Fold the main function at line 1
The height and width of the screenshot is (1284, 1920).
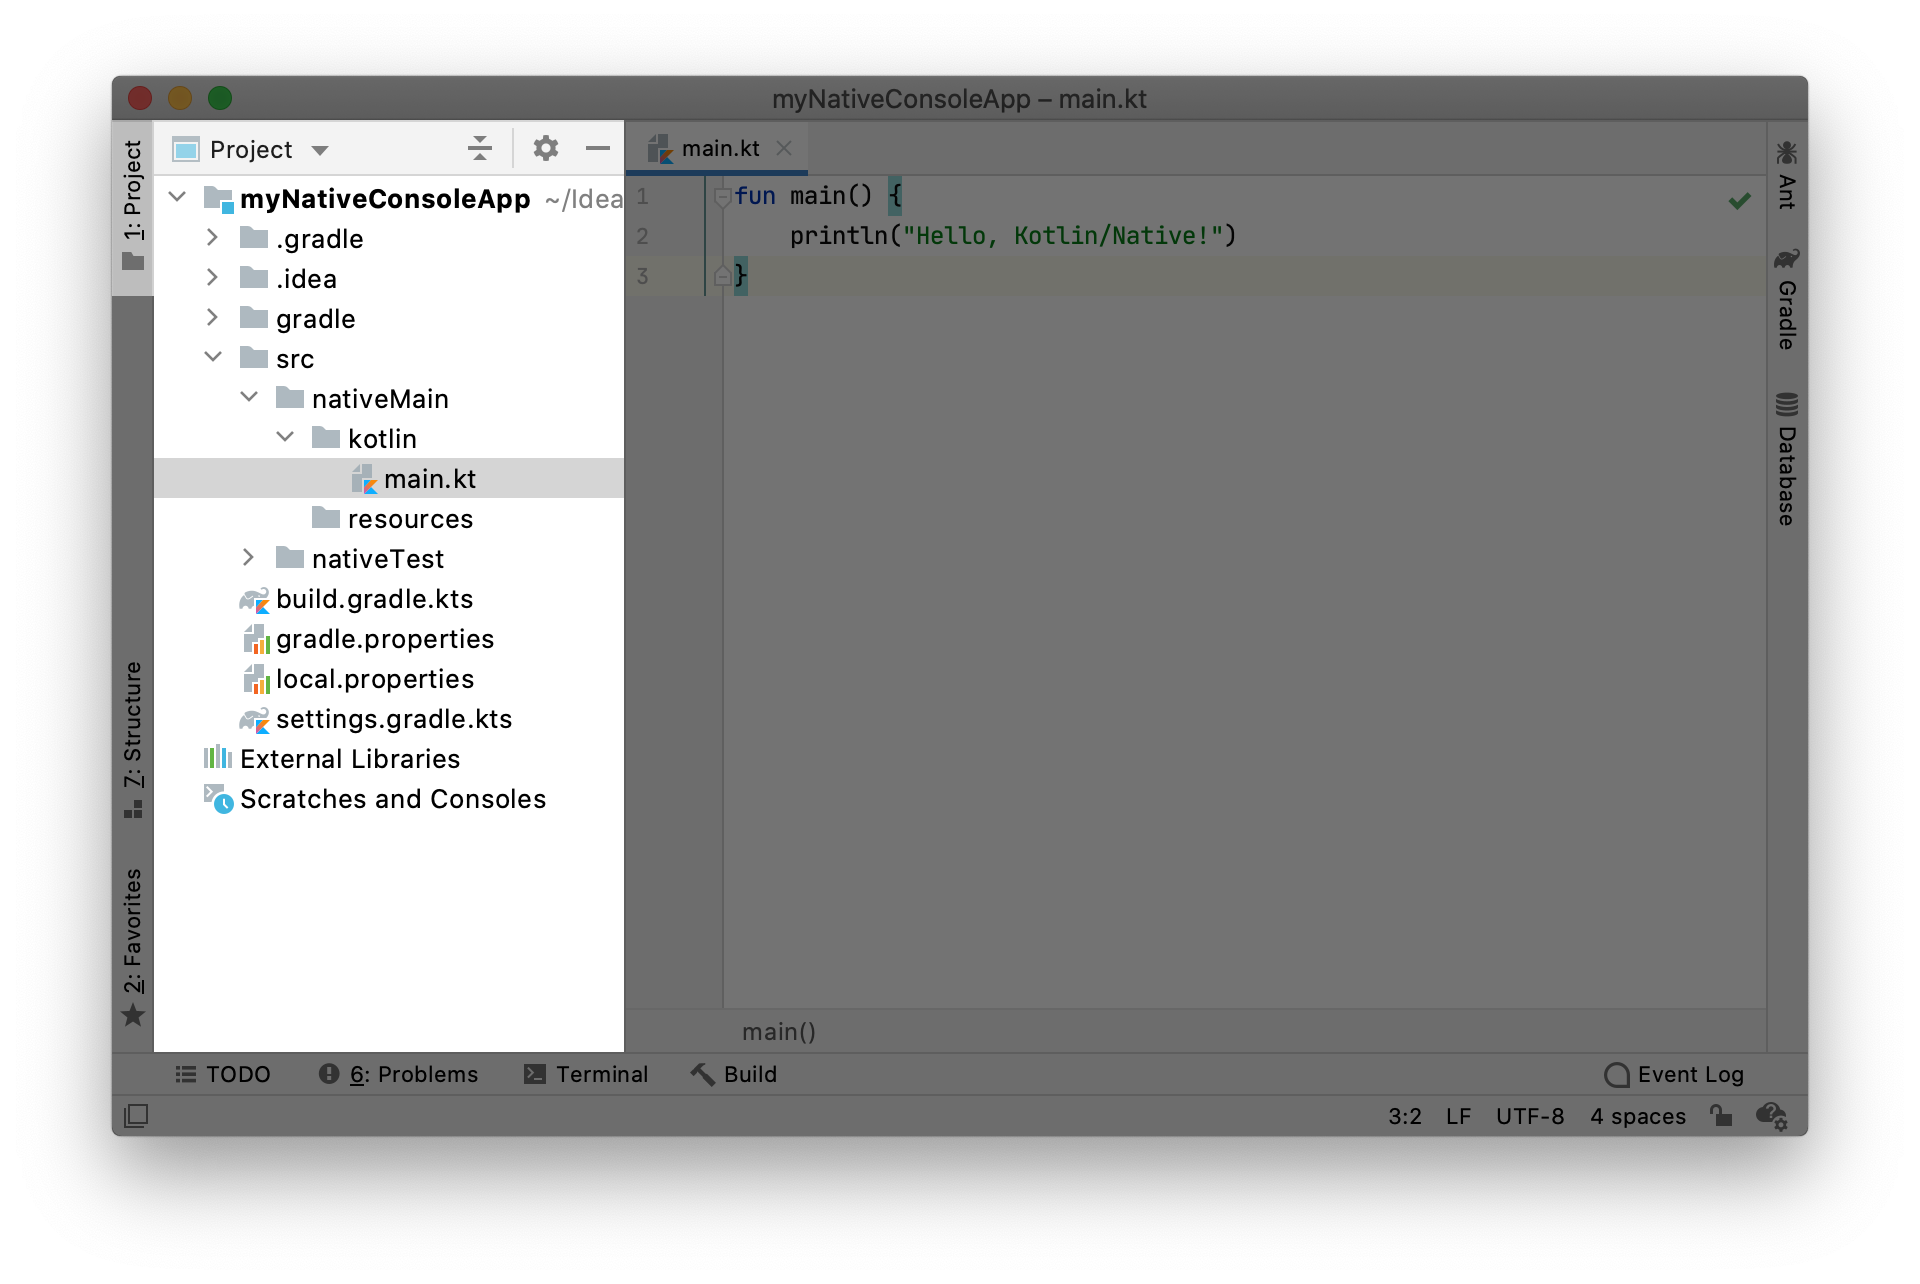coord(722,197)
